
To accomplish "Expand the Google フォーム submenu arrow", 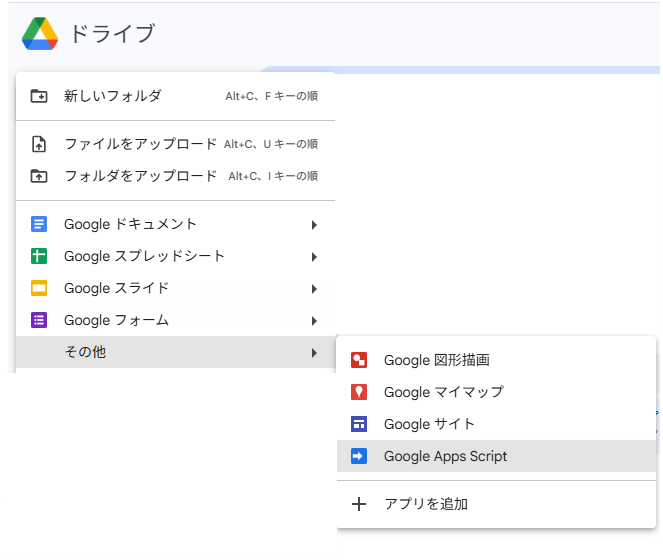I will click(x=314, y=321).
